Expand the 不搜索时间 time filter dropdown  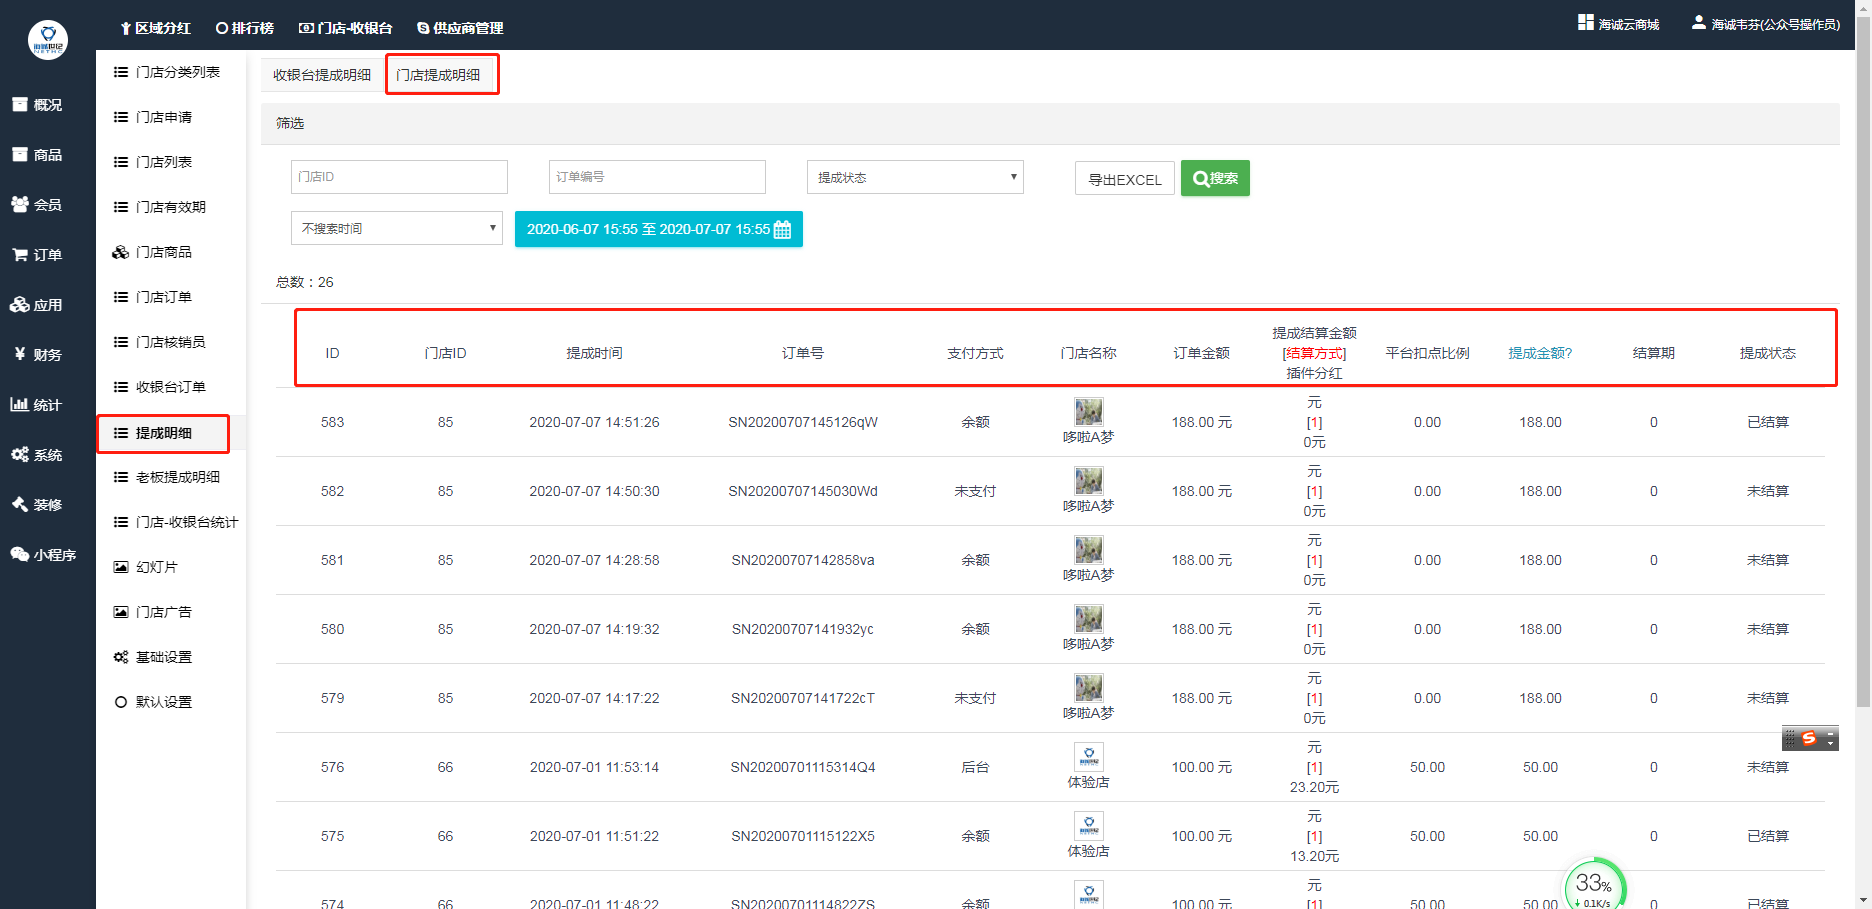click(396, 228)
